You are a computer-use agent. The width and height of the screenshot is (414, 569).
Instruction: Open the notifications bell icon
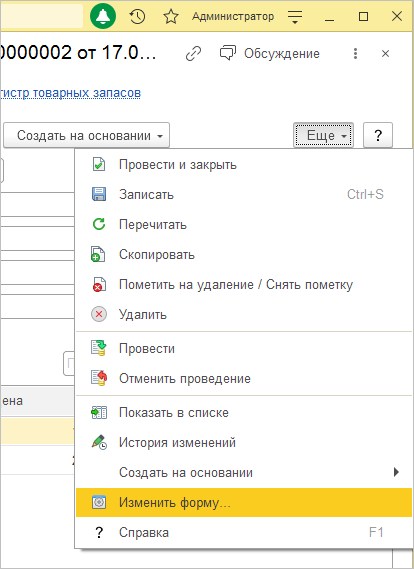coord(103,16)
